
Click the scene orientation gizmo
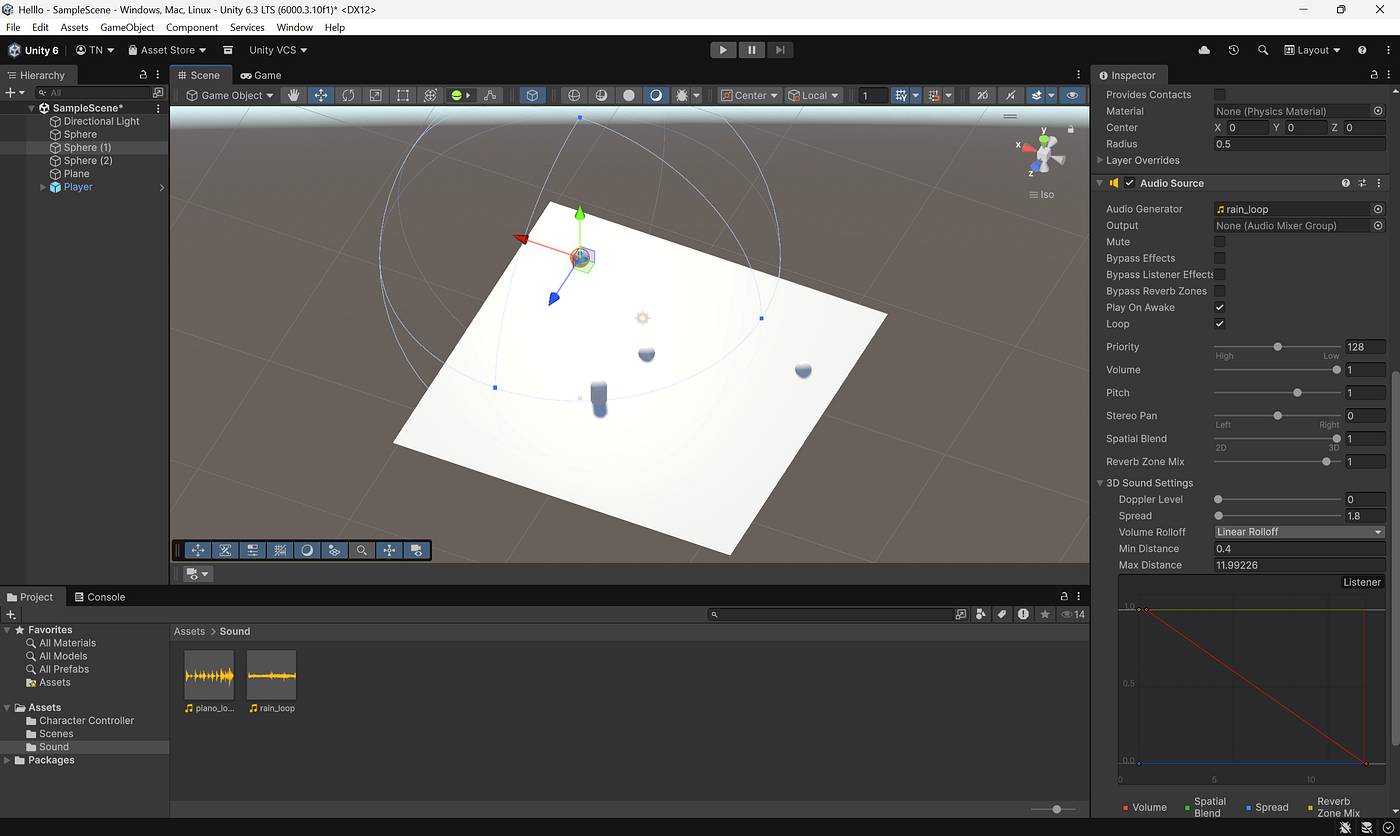click(x=1044, y=154)
